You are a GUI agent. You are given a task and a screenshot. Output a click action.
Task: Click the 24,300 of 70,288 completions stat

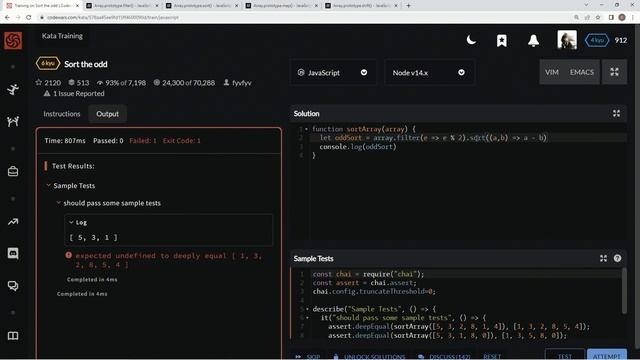pyautogui.click(x=184, y=82)
